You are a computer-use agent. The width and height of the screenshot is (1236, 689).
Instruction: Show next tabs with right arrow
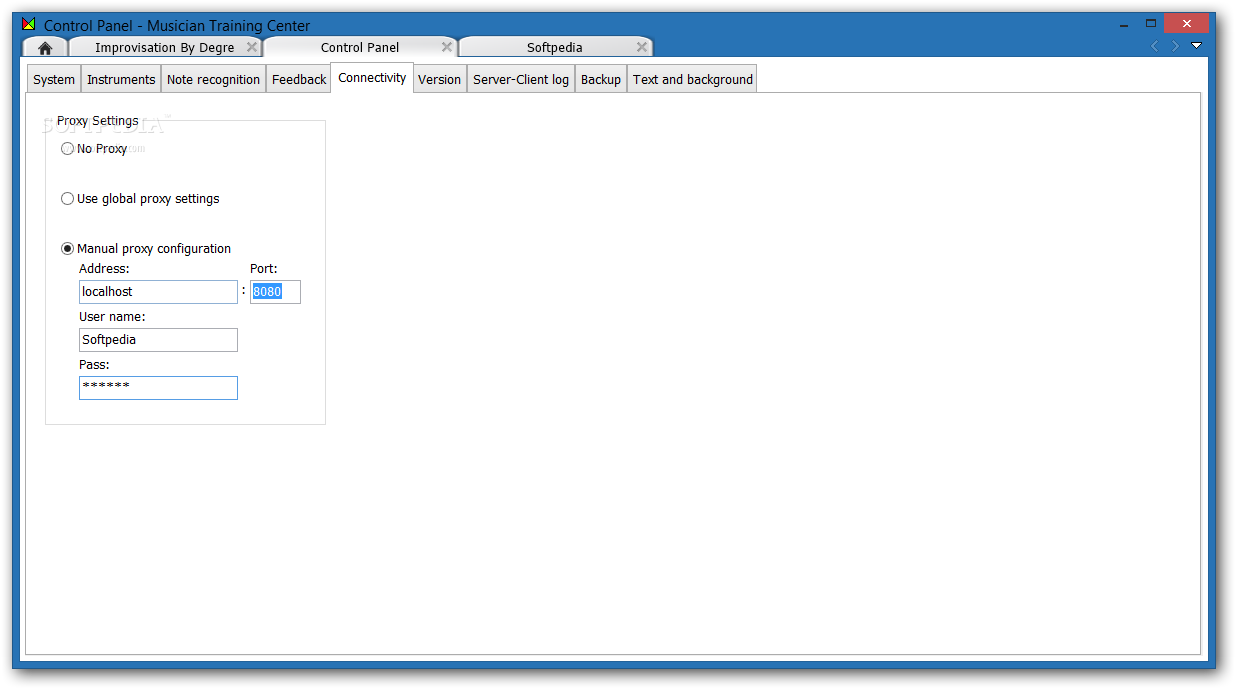click(x=1175, y=46)
